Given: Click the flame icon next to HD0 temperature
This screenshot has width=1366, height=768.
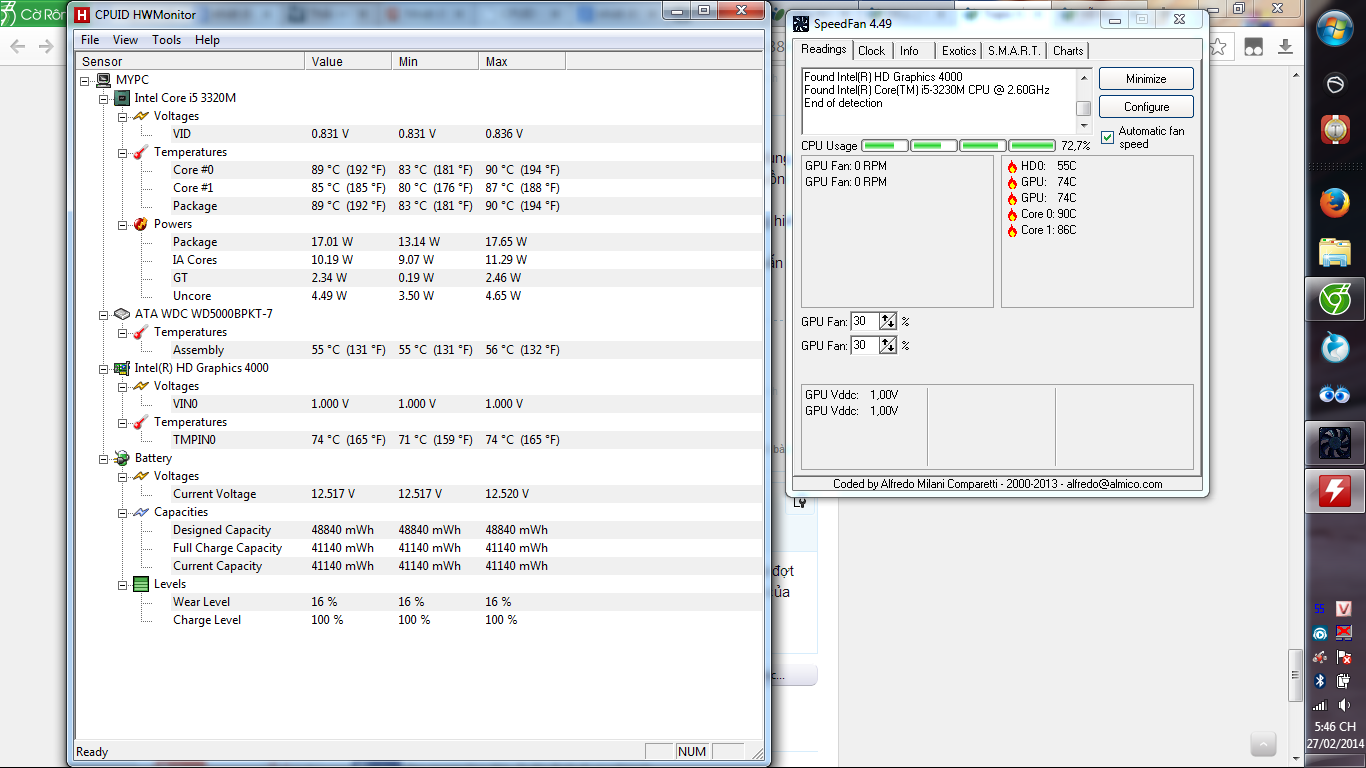Looking at the screenshot, I should point(1012,166).
